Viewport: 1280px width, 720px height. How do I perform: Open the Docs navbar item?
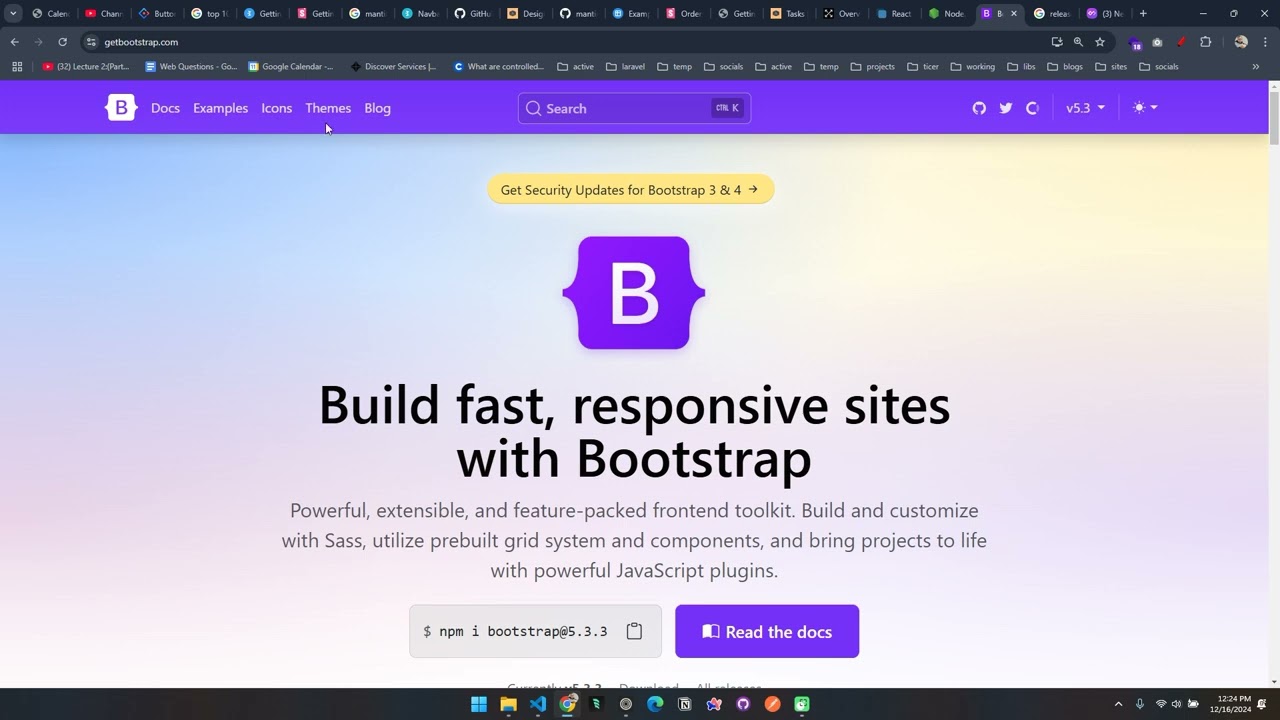165,108
